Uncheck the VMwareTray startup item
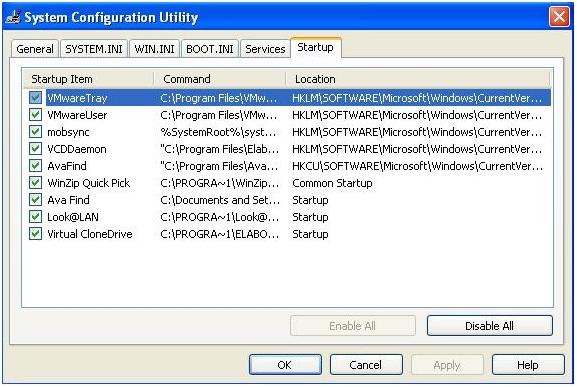Screen dimensions: 577x387 [35, 97]
